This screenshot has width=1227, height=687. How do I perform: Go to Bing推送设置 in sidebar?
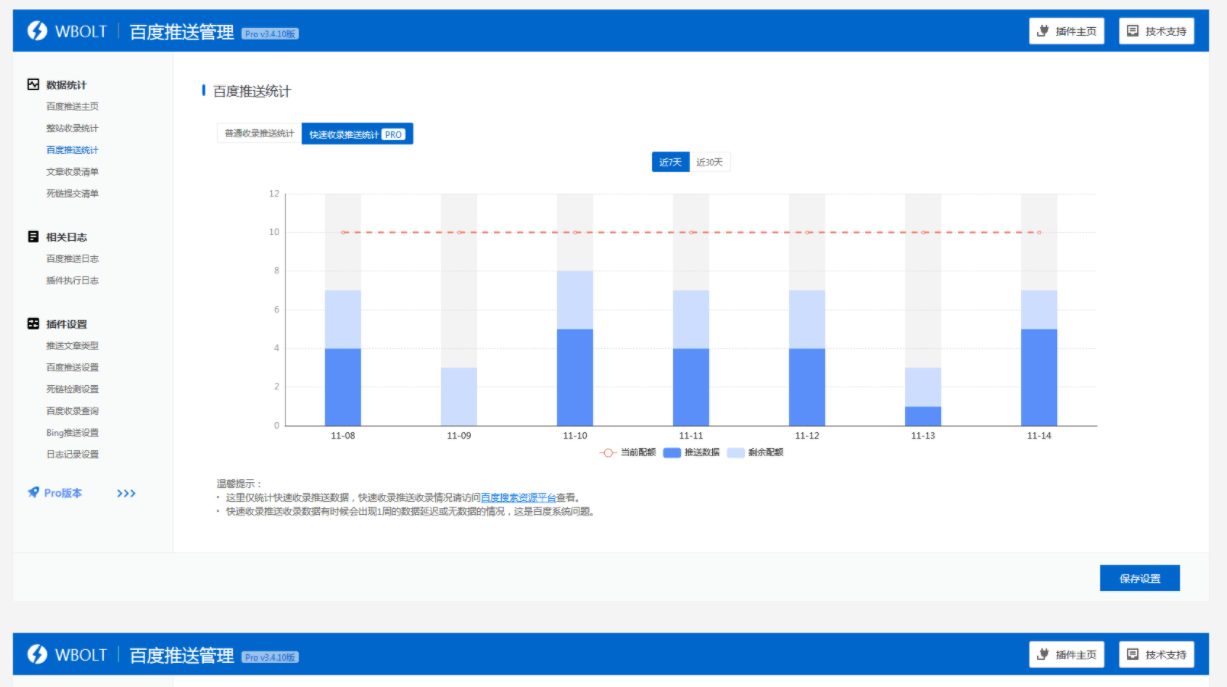click(x=72, y=433)
